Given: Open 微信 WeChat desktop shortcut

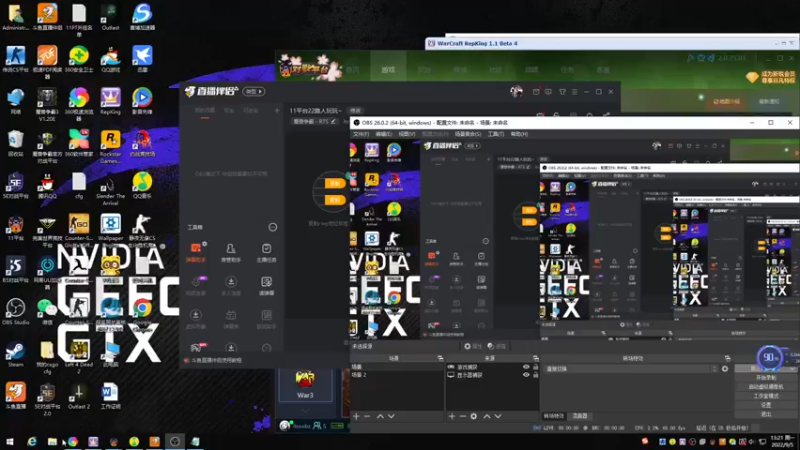Looking at the screenshot, I should click(x=47, y=312).
